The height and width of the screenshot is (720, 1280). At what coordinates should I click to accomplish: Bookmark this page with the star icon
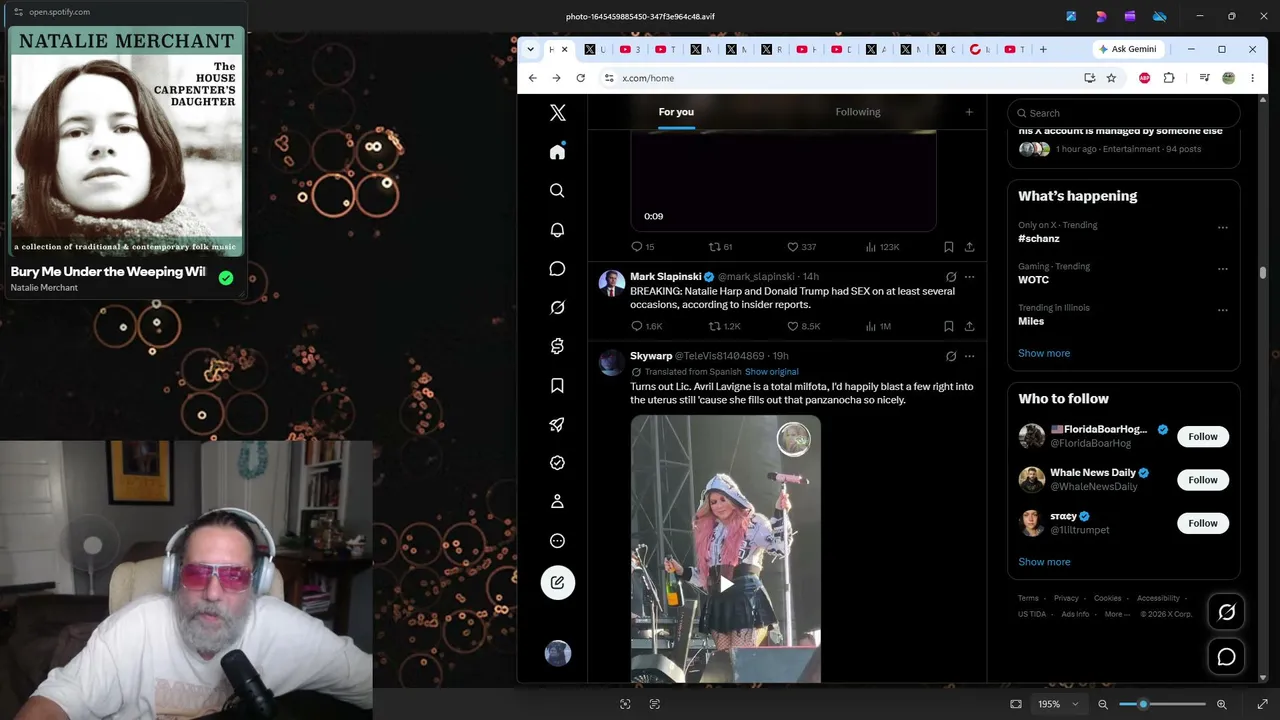(x=1111, y=78)
